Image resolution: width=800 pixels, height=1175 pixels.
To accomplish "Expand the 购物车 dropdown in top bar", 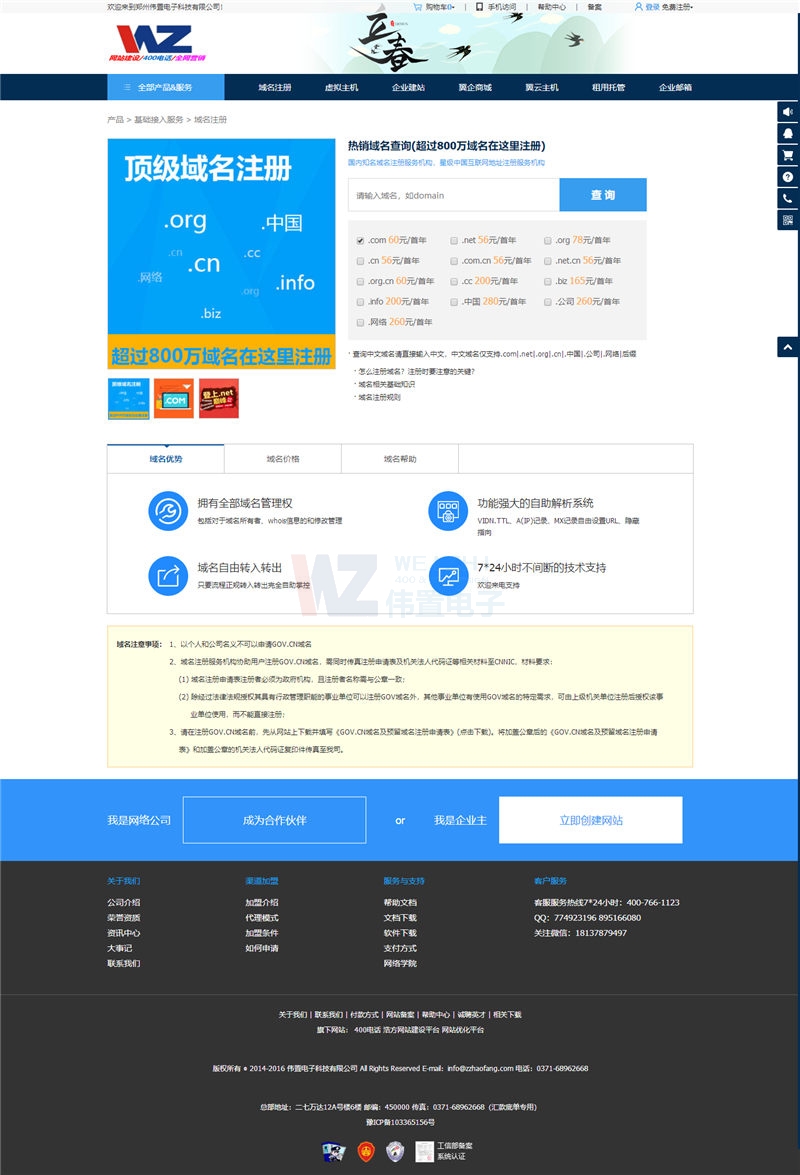I will click(x=438, y=7).
